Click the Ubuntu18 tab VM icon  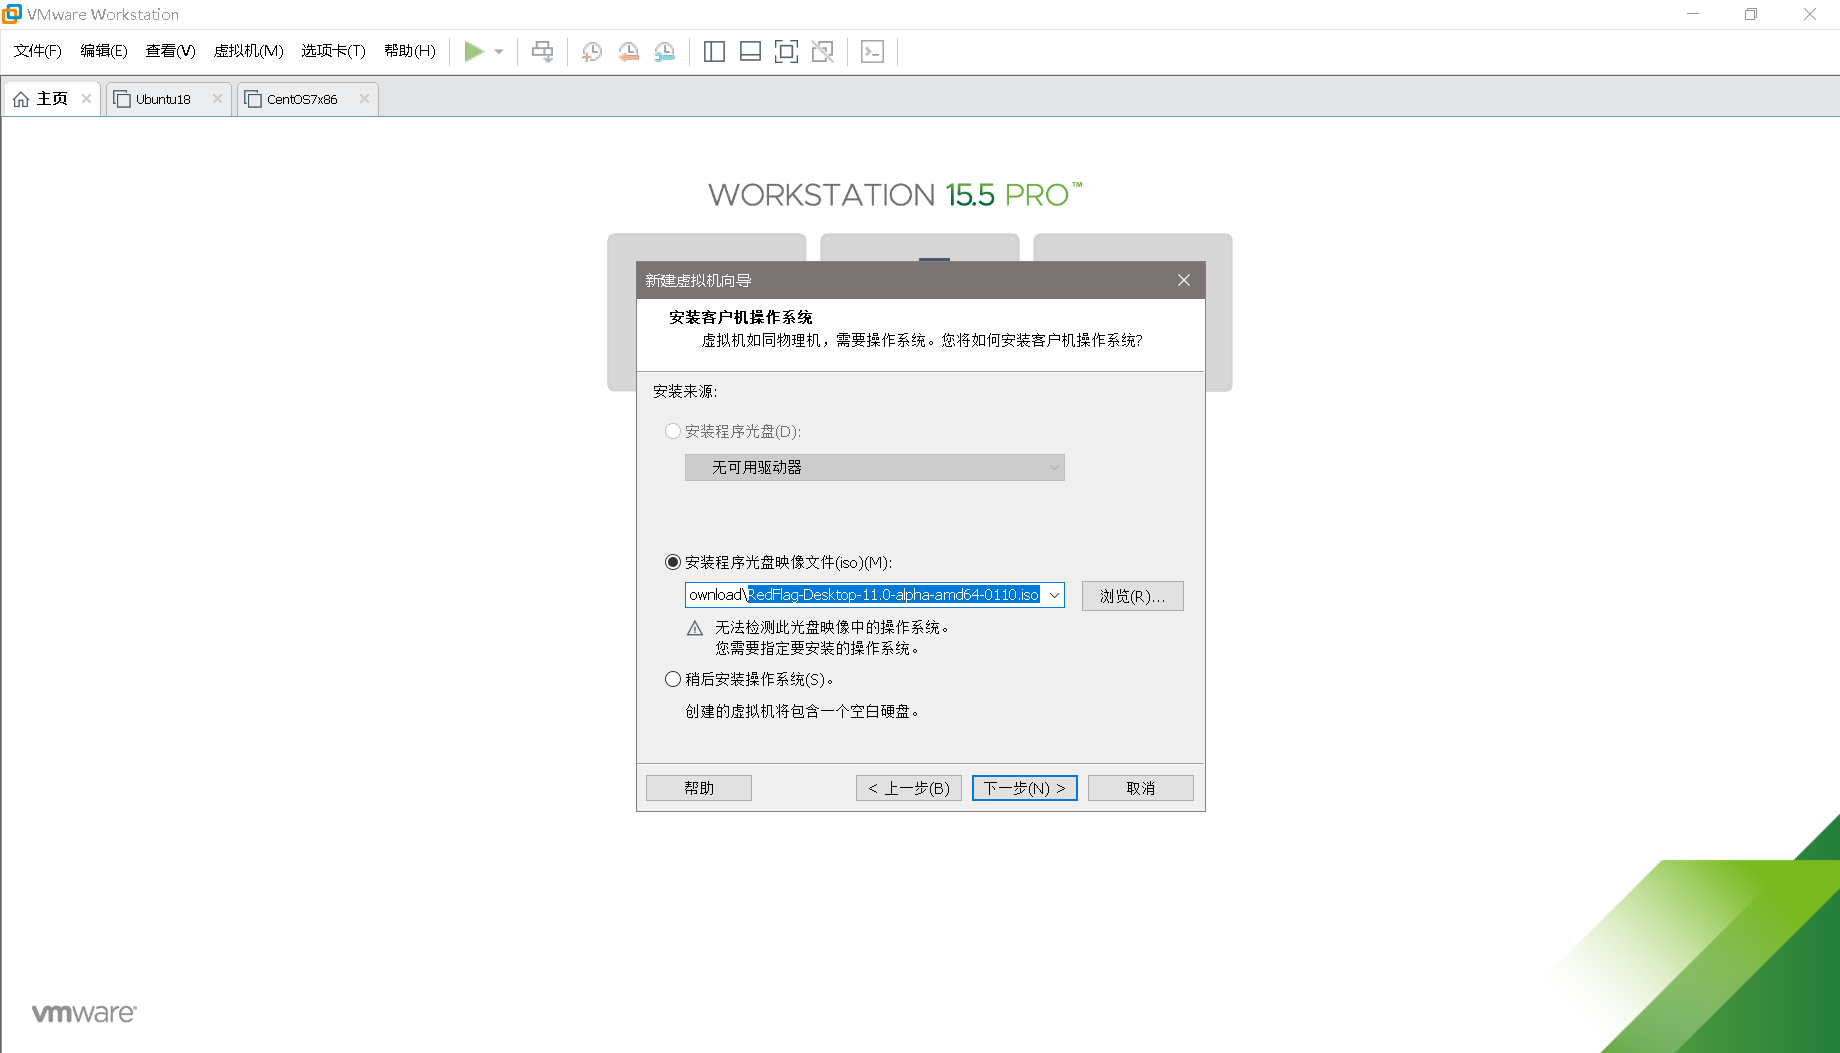tap(122, 99)
